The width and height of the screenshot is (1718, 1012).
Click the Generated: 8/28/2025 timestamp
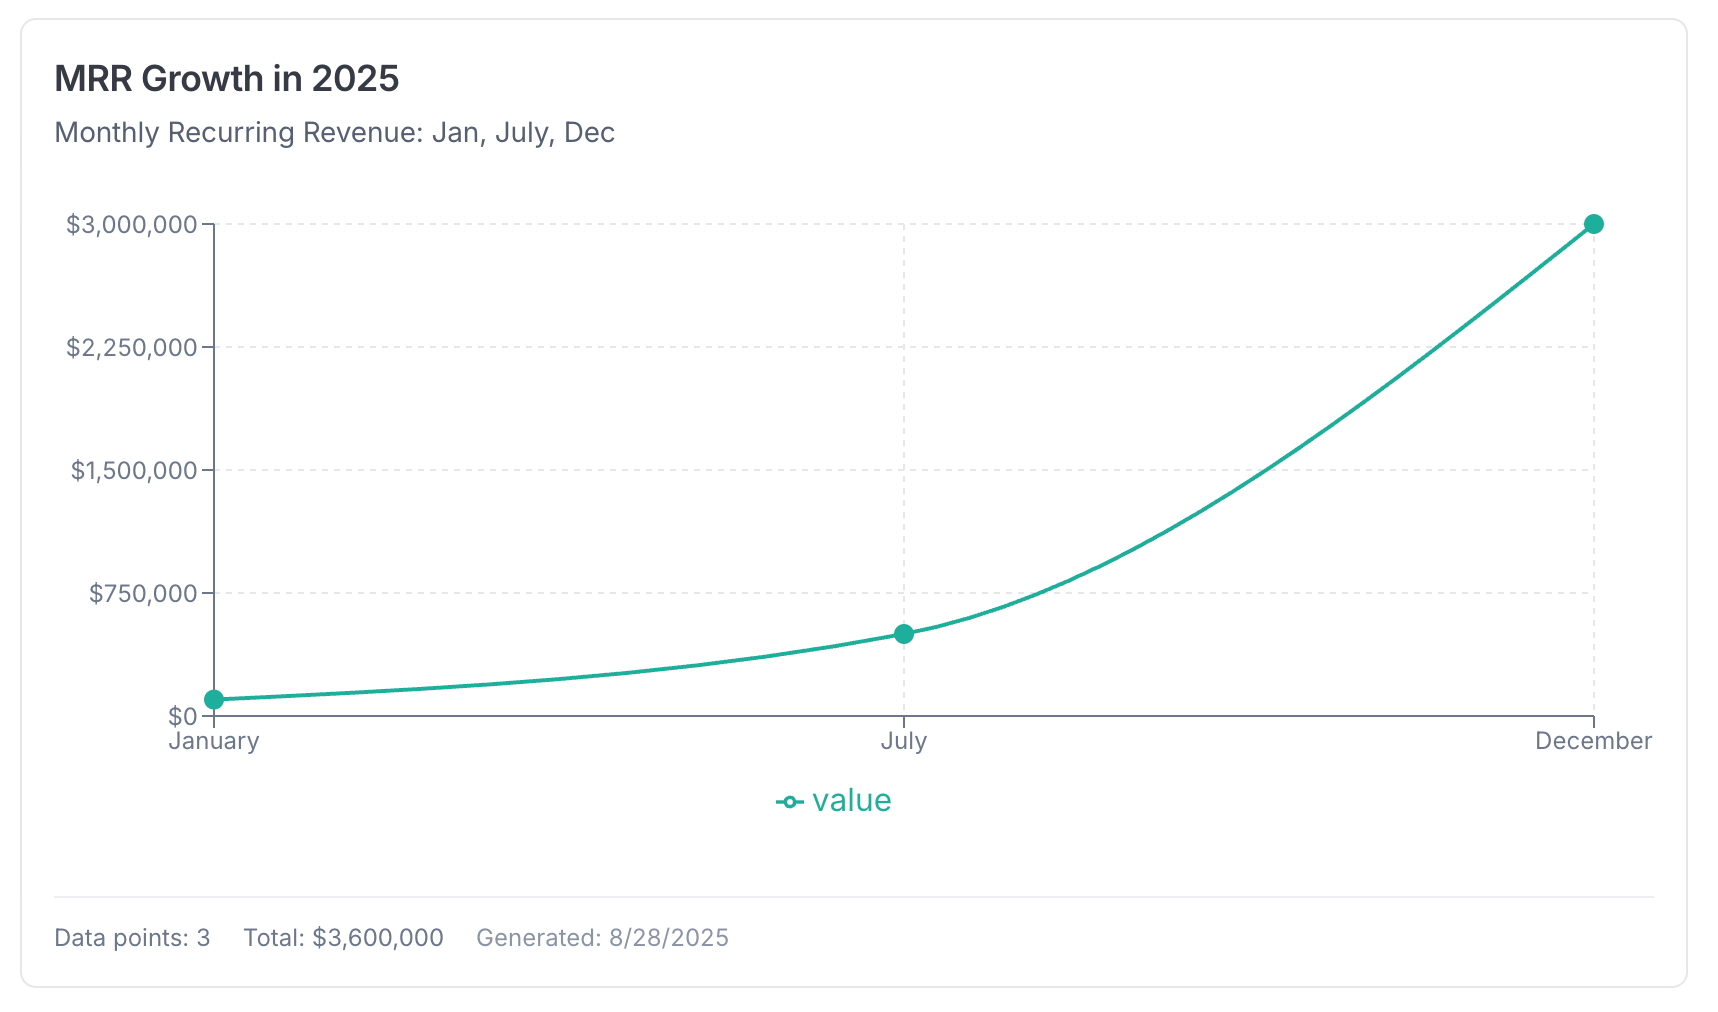pos(603,937)
